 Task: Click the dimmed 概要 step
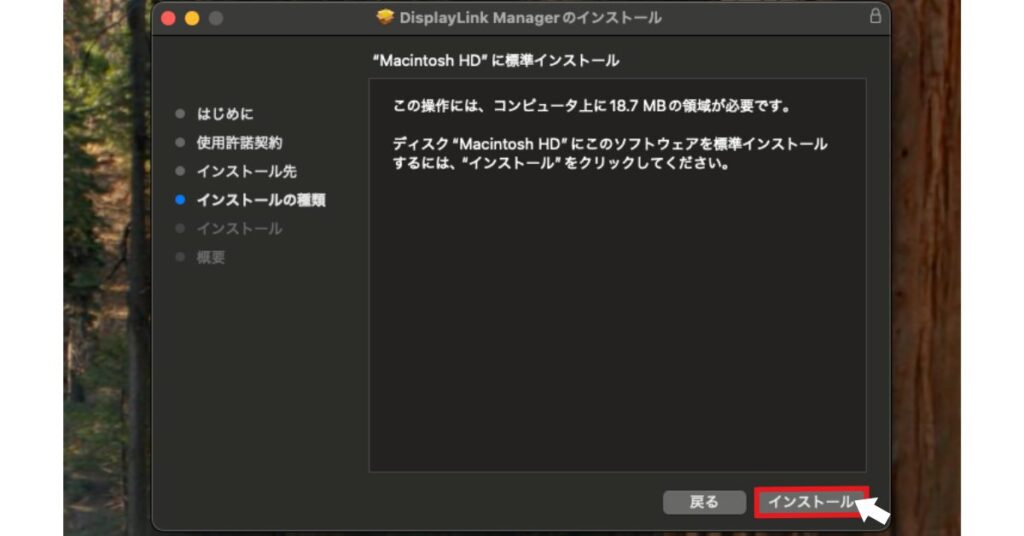pos(211,258)
